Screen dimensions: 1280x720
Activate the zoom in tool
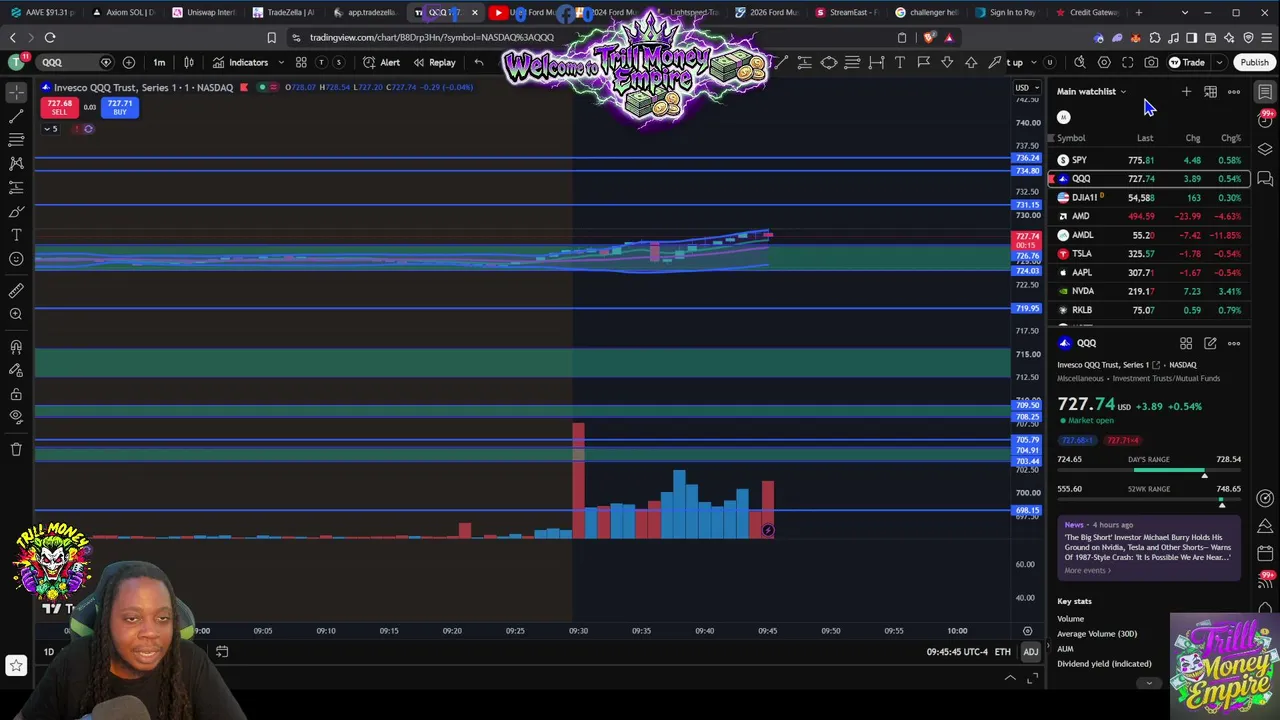[x=16, y=315]
